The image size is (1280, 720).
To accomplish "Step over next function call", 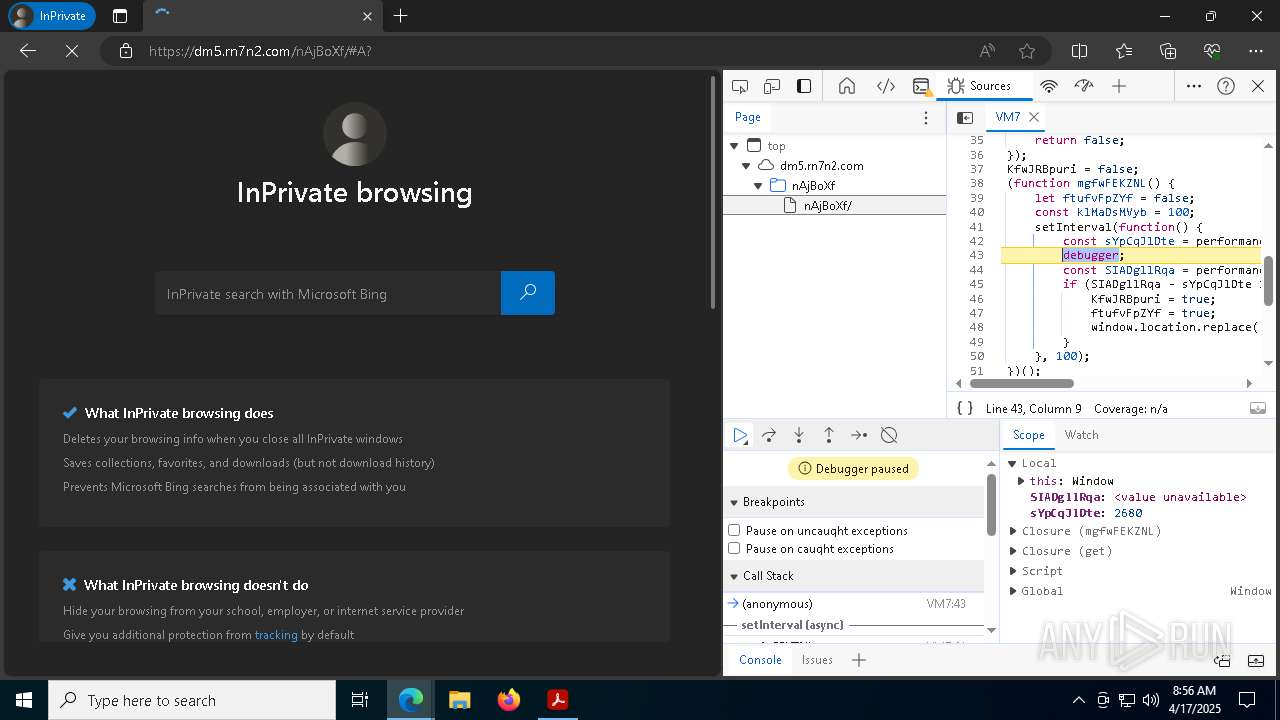I will pyautogui.click(x=769, y=435).
